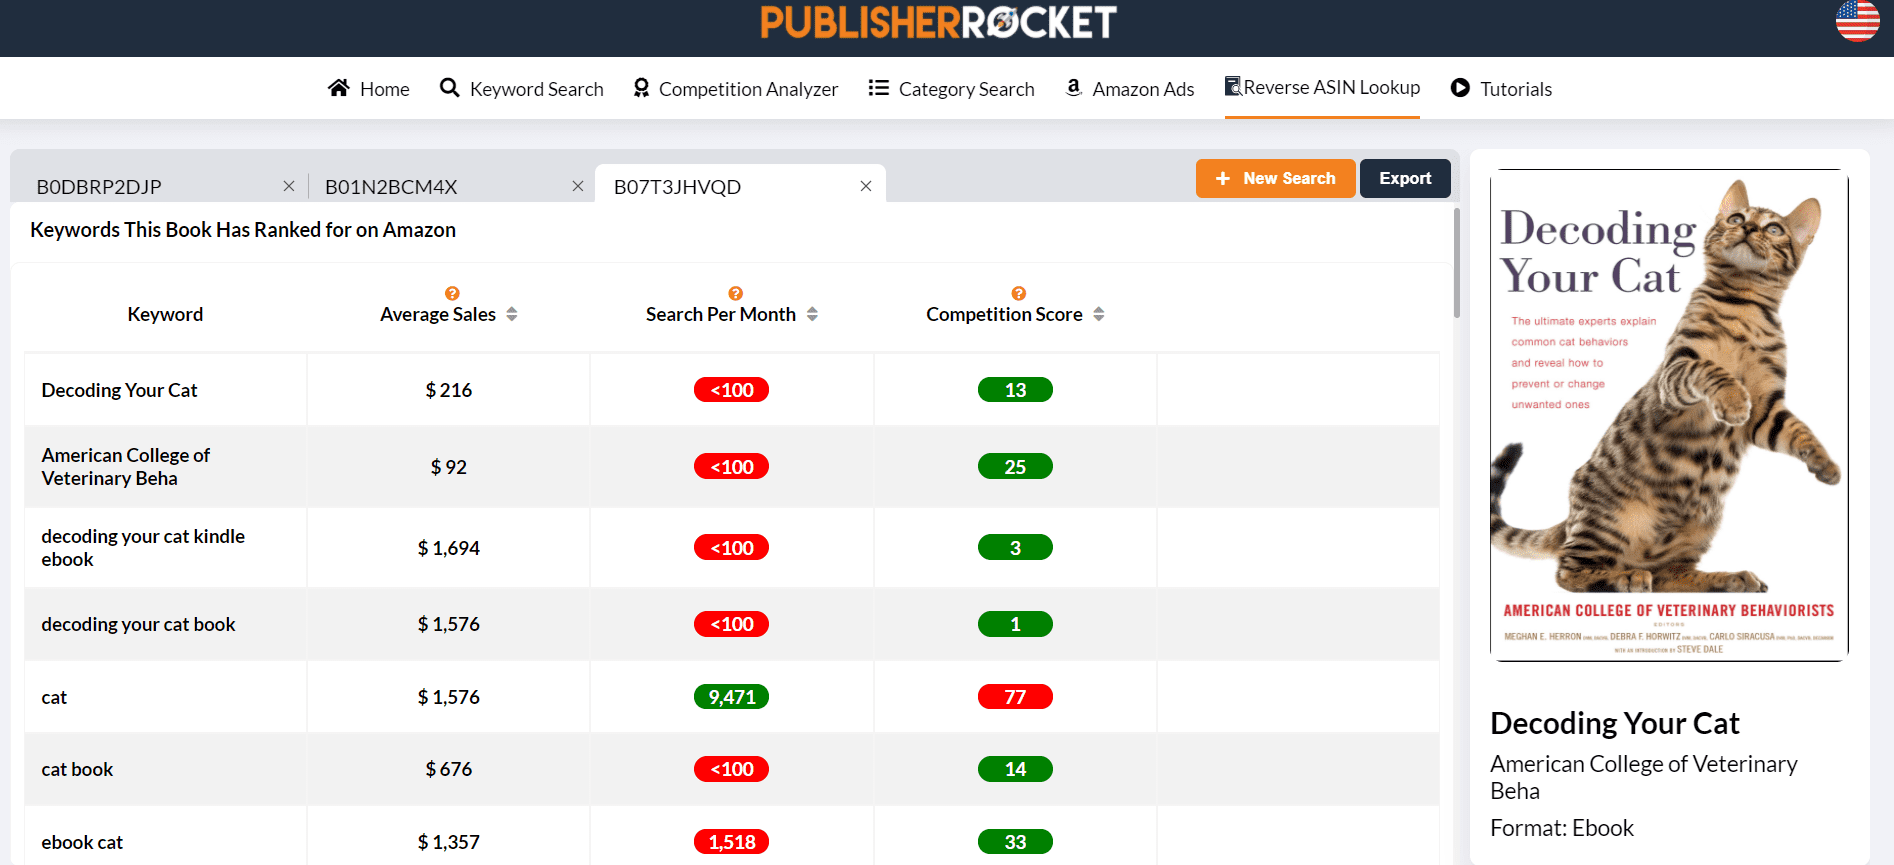The height and width of the screenshot is (865, 1894).
Task: Click the competition score 77 badge
Action: point(1015,697)
